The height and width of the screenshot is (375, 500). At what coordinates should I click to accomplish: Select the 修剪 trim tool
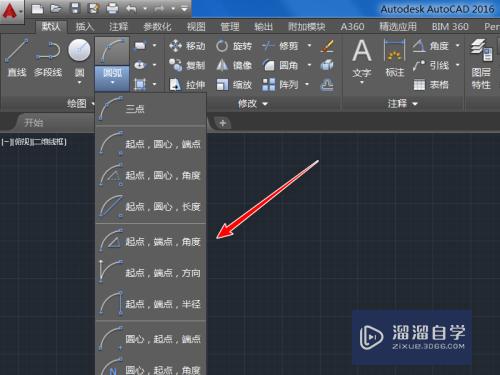point(280,46)
